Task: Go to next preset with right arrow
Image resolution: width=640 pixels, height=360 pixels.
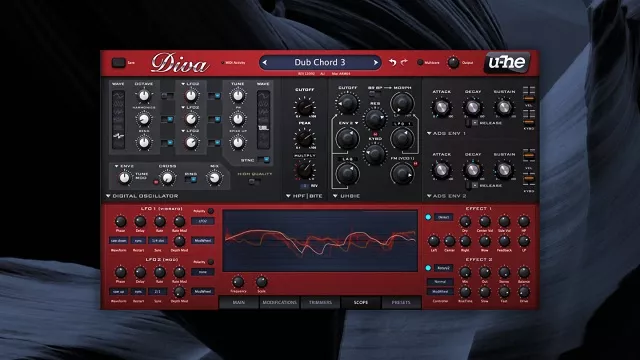Action: click(376, 62)
